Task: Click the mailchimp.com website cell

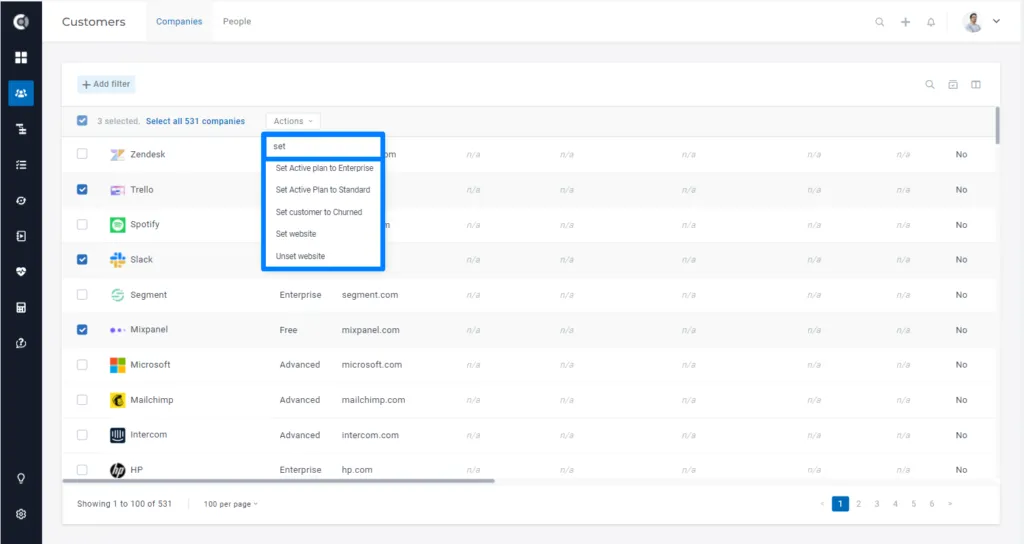Action: pos(374,400)
